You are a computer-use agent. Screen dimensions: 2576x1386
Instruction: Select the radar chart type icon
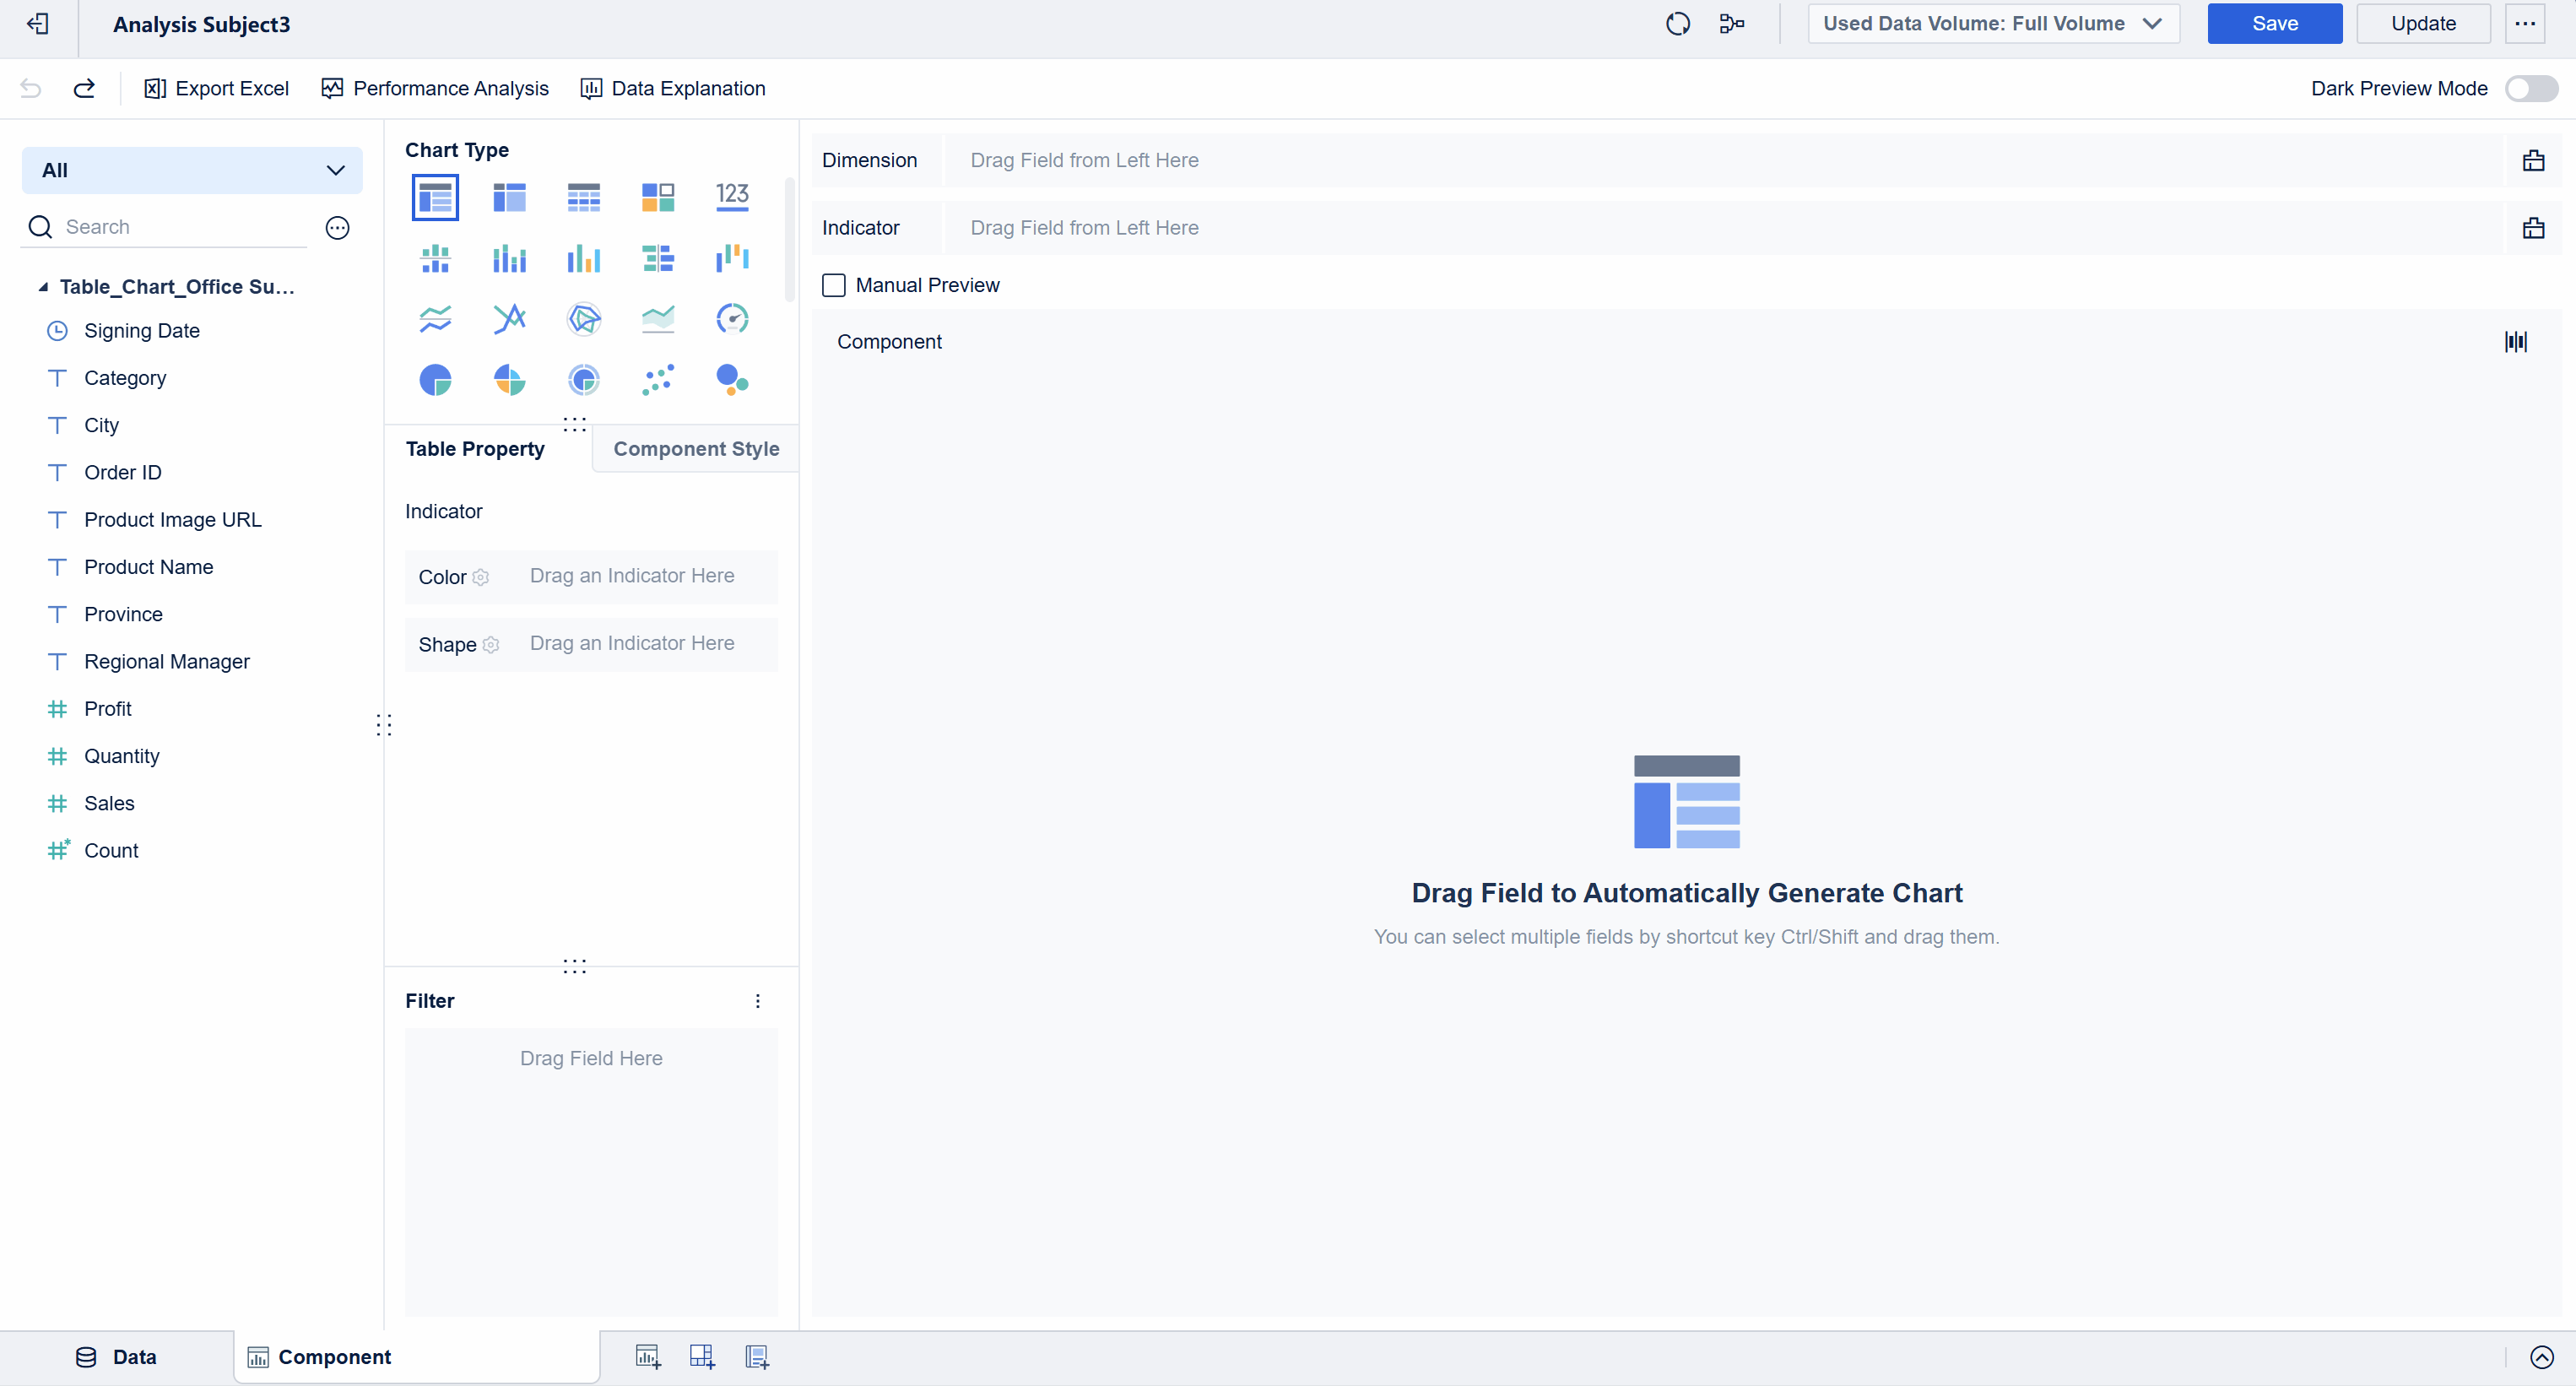(x=584, y=319)
